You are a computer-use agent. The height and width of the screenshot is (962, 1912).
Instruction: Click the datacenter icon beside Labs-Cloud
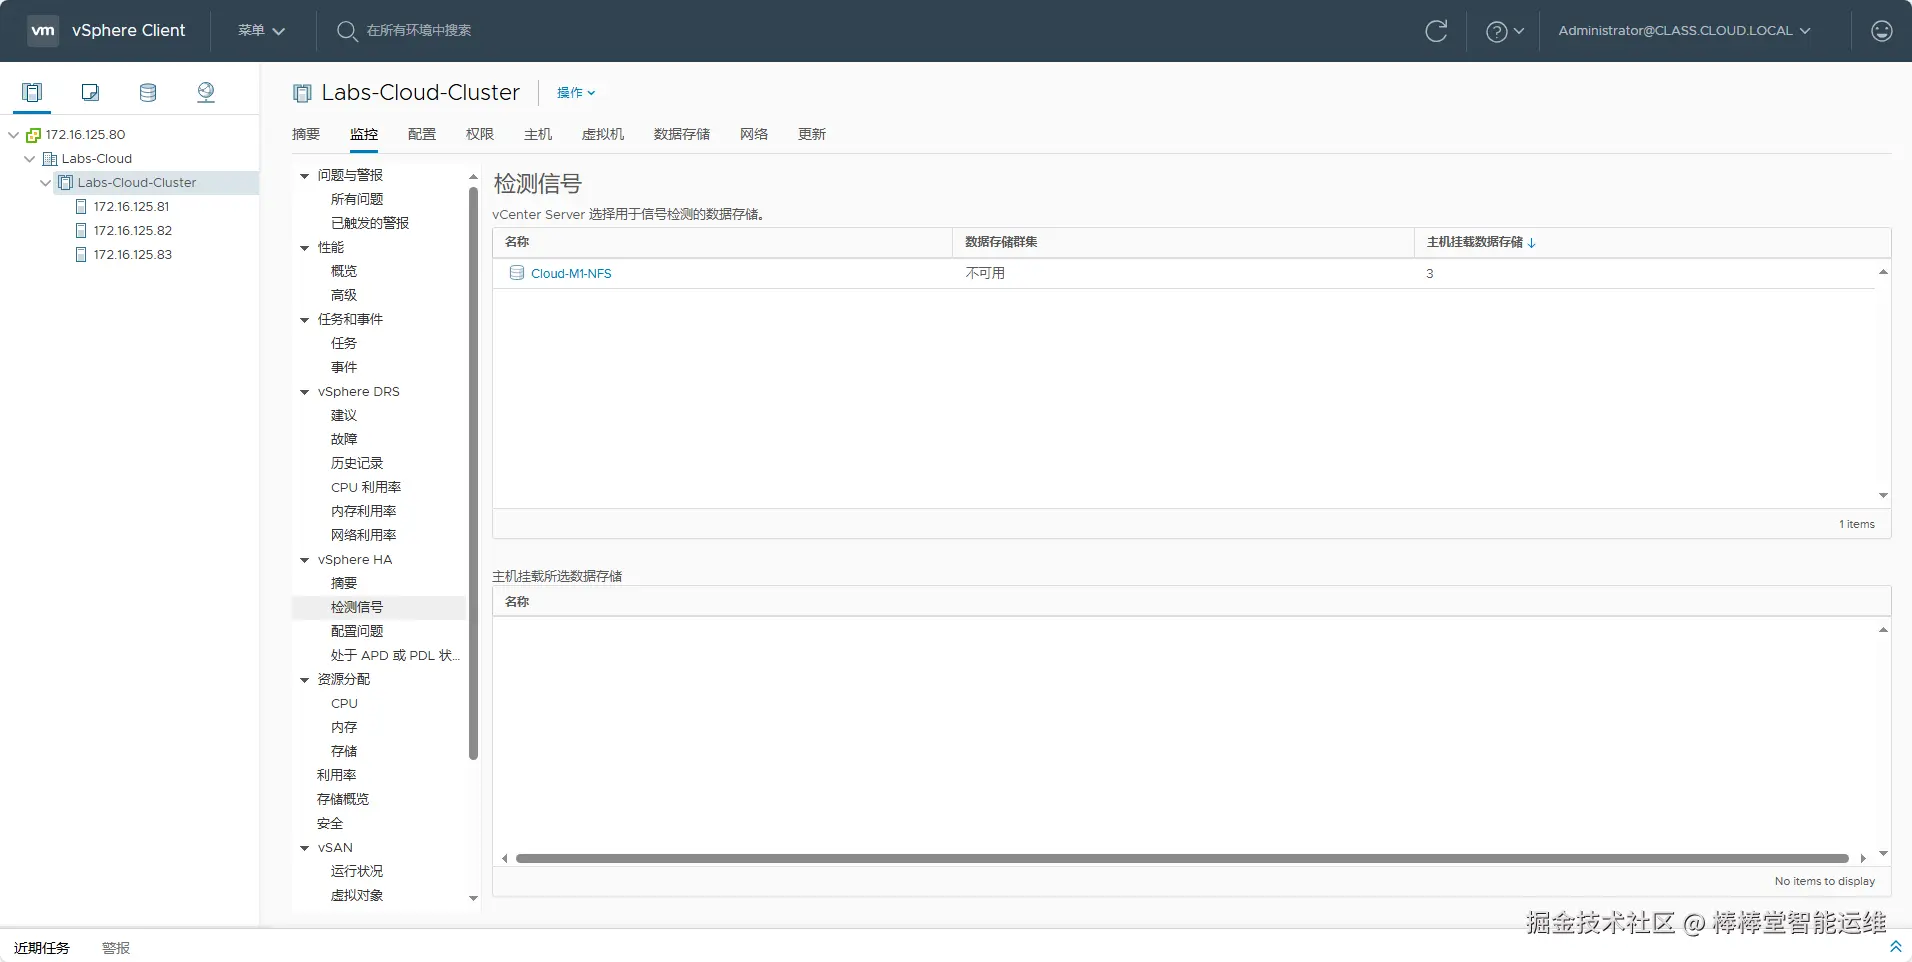click(x=50, y=159)
